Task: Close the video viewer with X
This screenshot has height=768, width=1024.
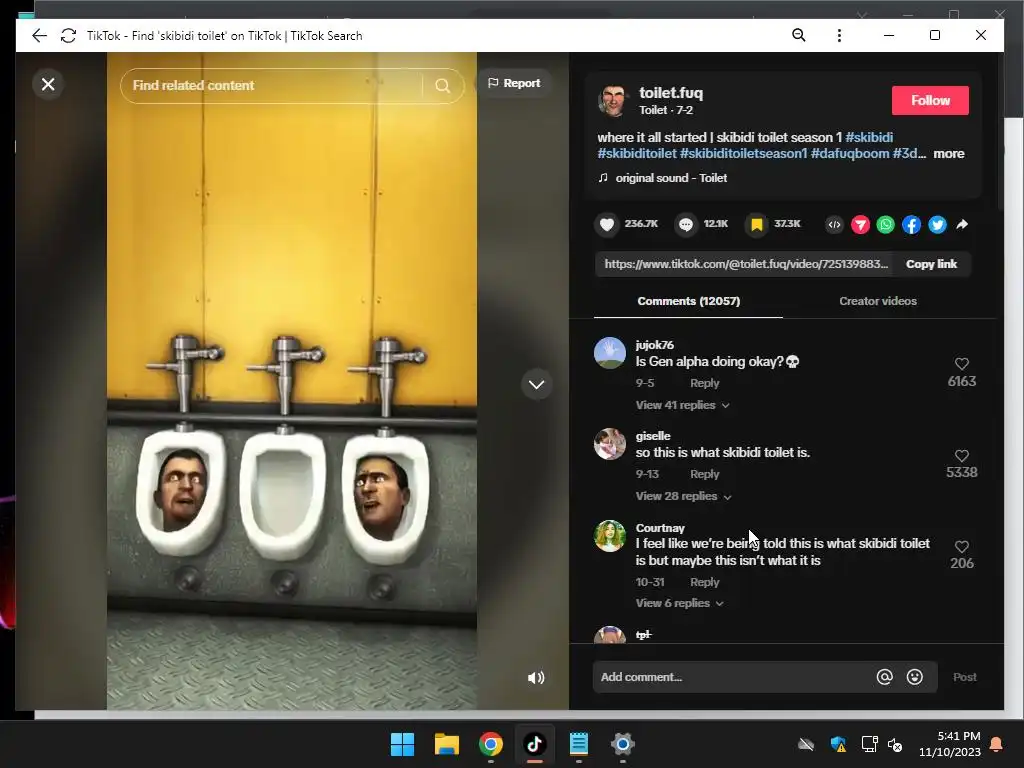Action: click(48, 84)
